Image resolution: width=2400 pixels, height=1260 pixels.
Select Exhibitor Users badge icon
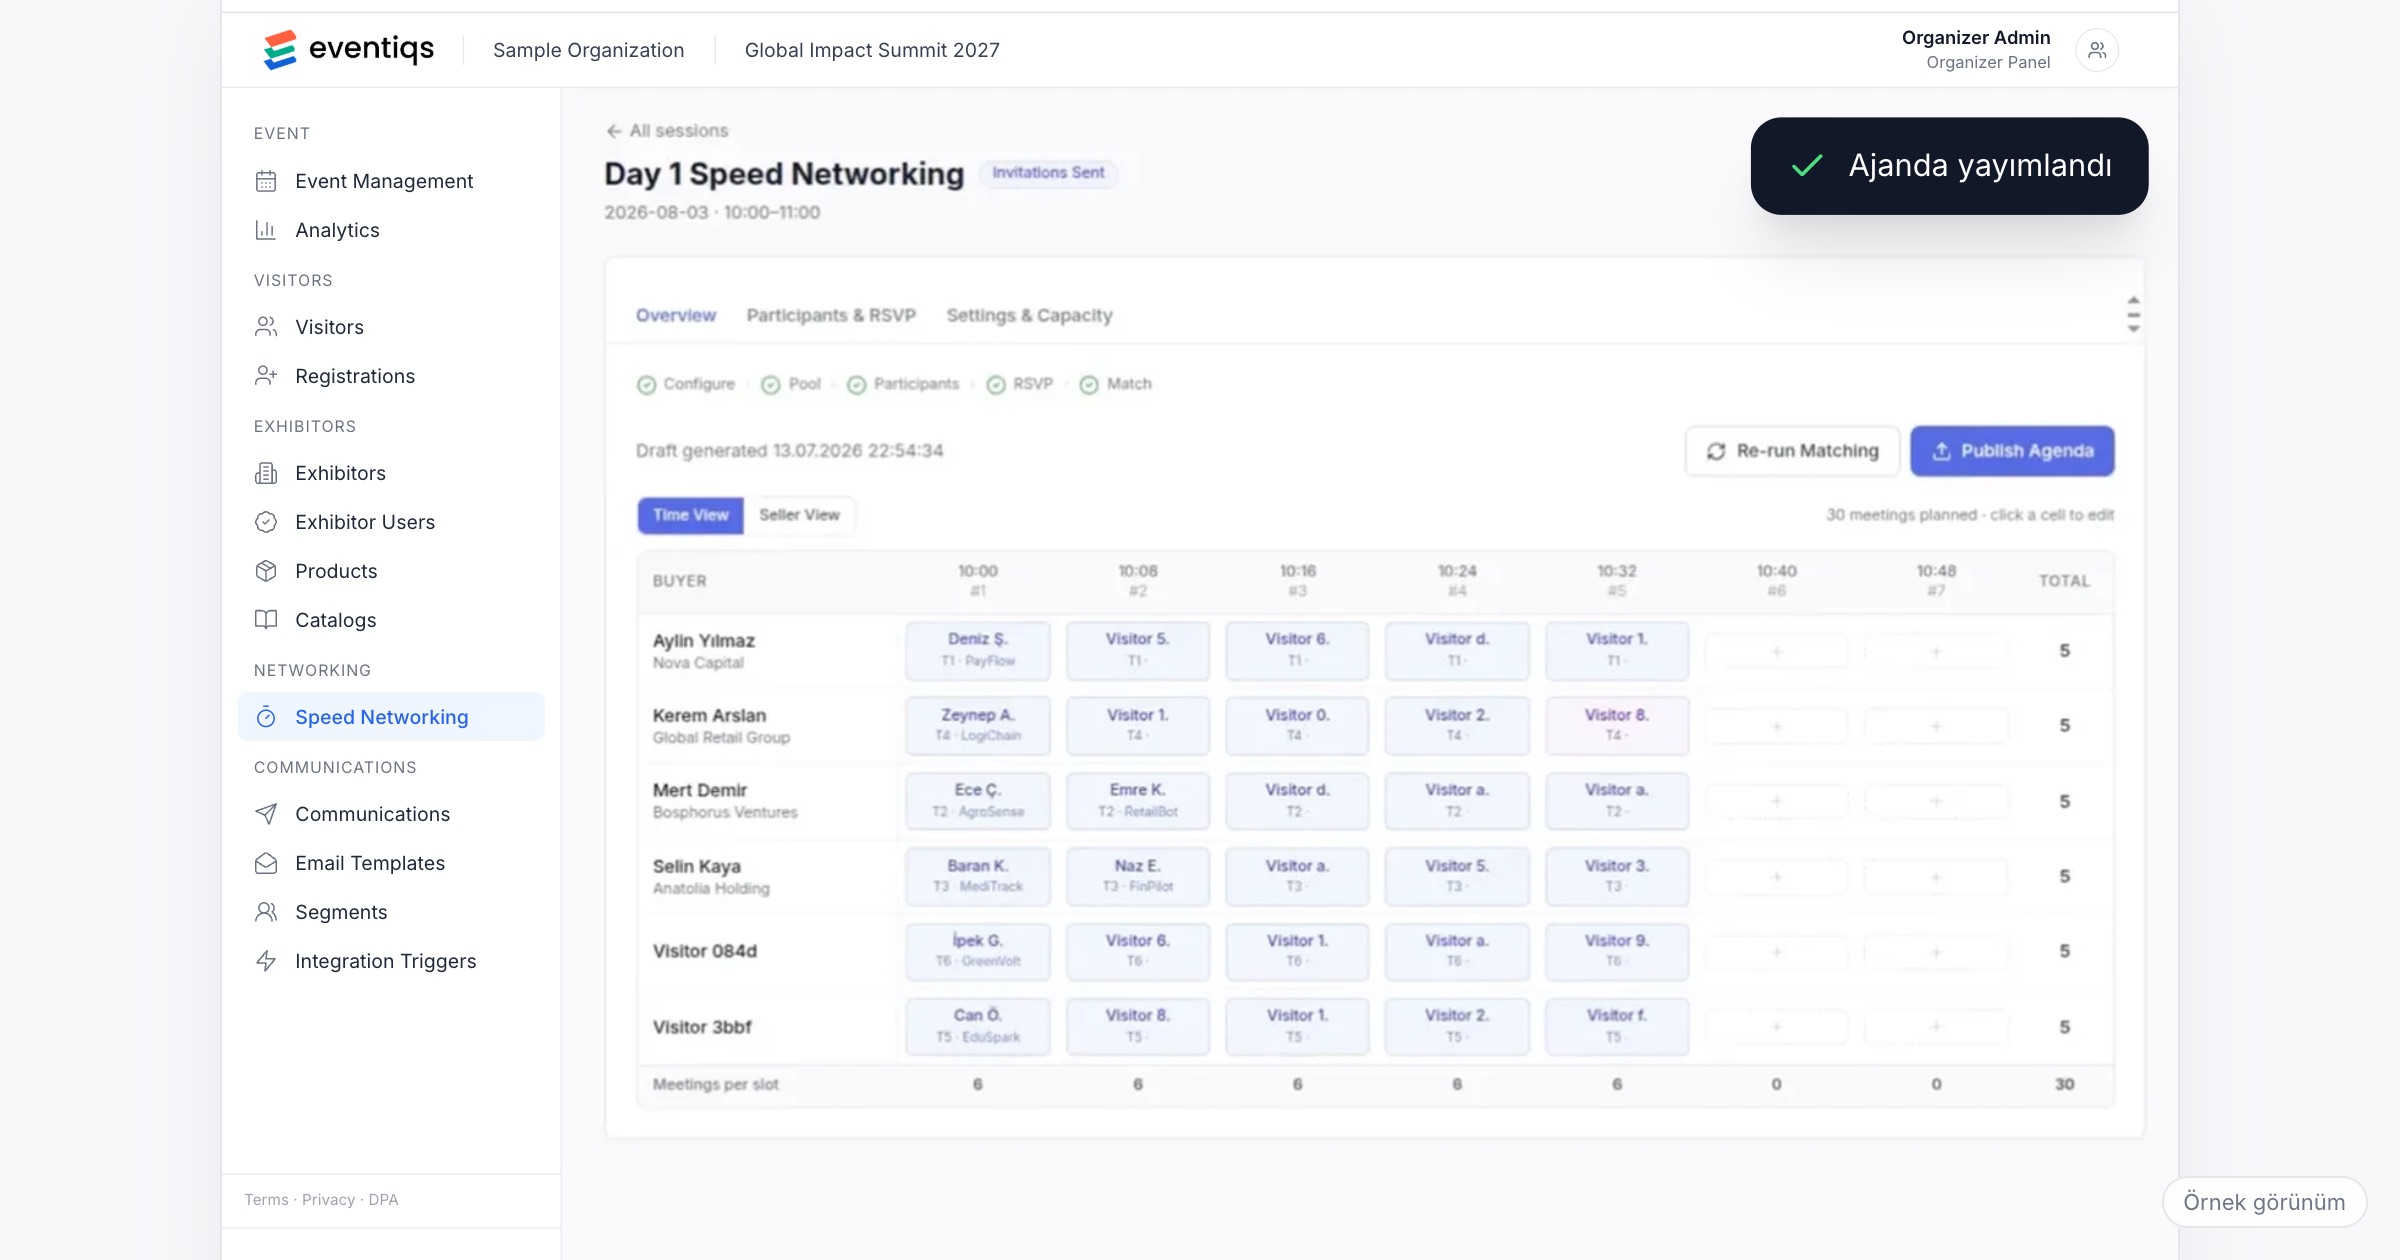pyautogui.click(x=266, y=522)
